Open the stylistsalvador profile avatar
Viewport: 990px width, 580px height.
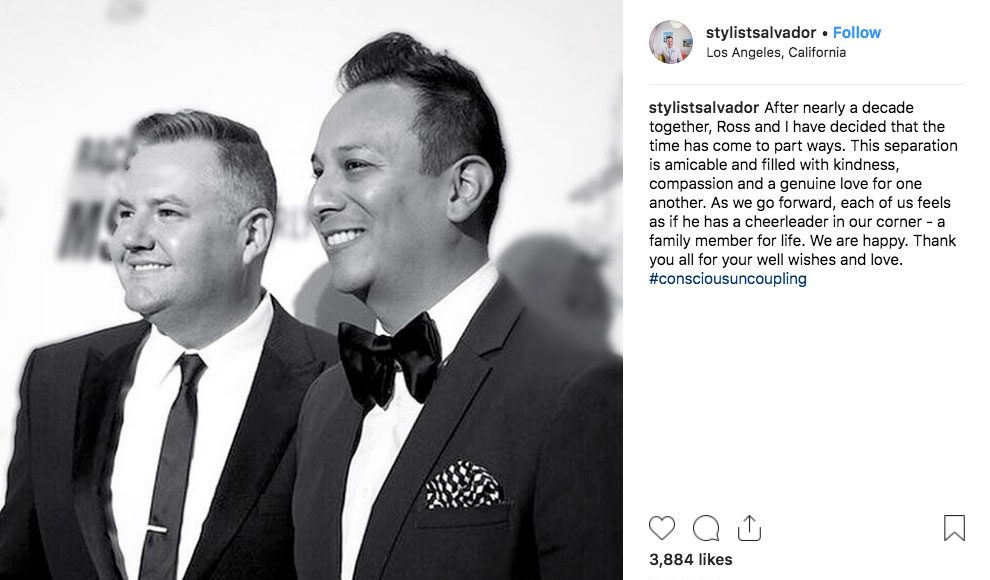tap(671, 42)
